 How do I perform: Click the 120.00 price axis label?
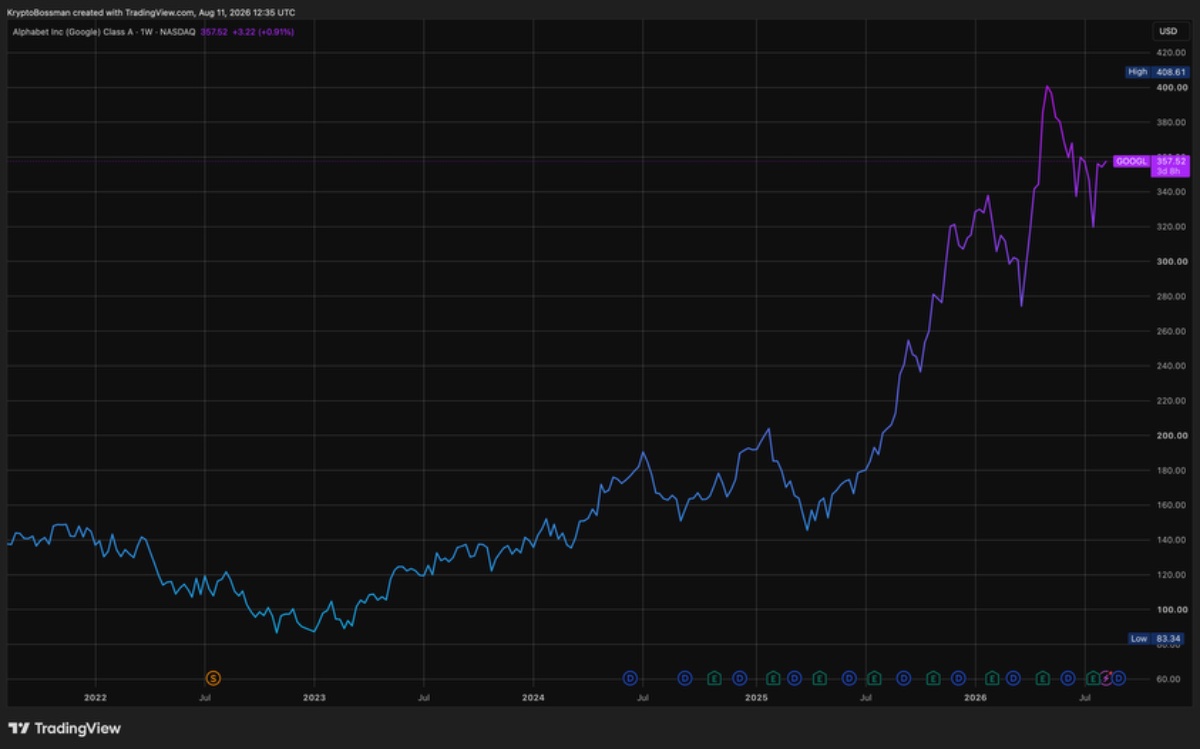click(1170, 575)
